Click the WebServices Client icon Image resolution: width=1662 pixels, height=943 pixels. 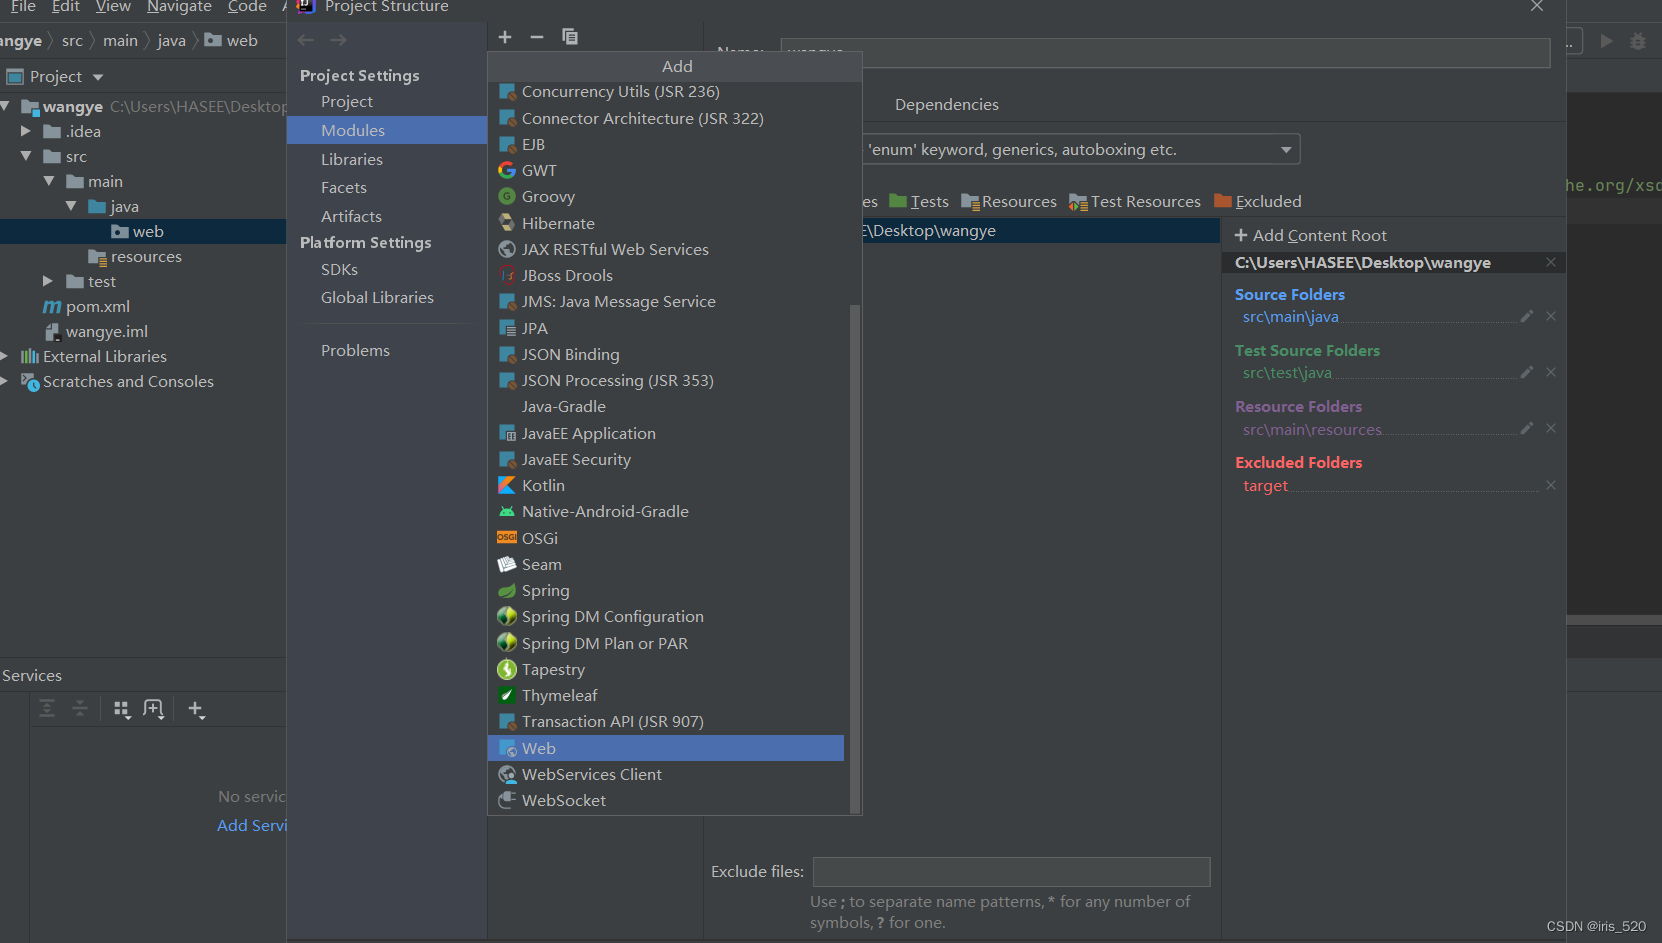pos(507,775)
